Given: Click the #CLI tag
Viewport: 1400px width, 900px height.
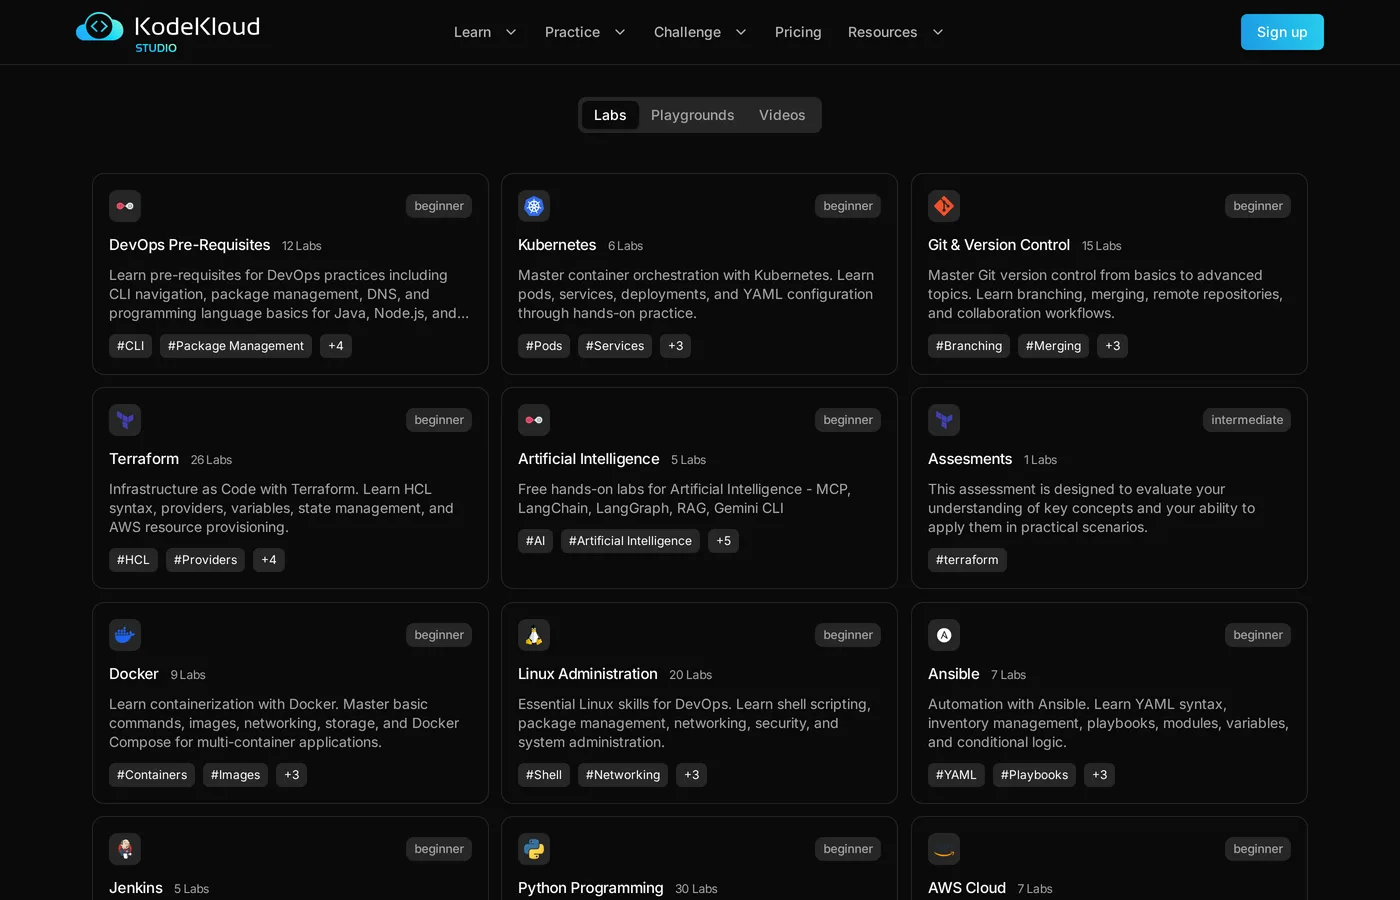Looking at the screenshot, I should (x=130, y=346).
